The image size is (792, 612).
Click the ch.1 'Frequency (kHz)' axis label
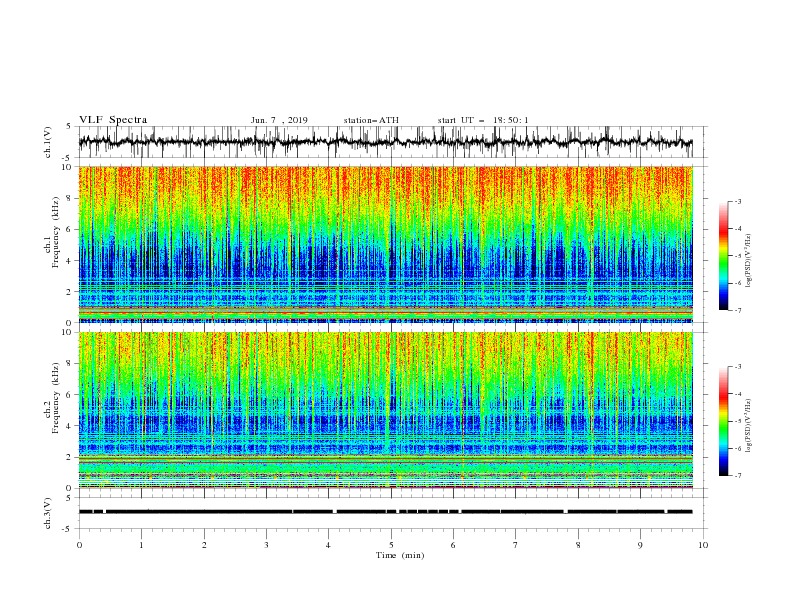coord(56,232)
